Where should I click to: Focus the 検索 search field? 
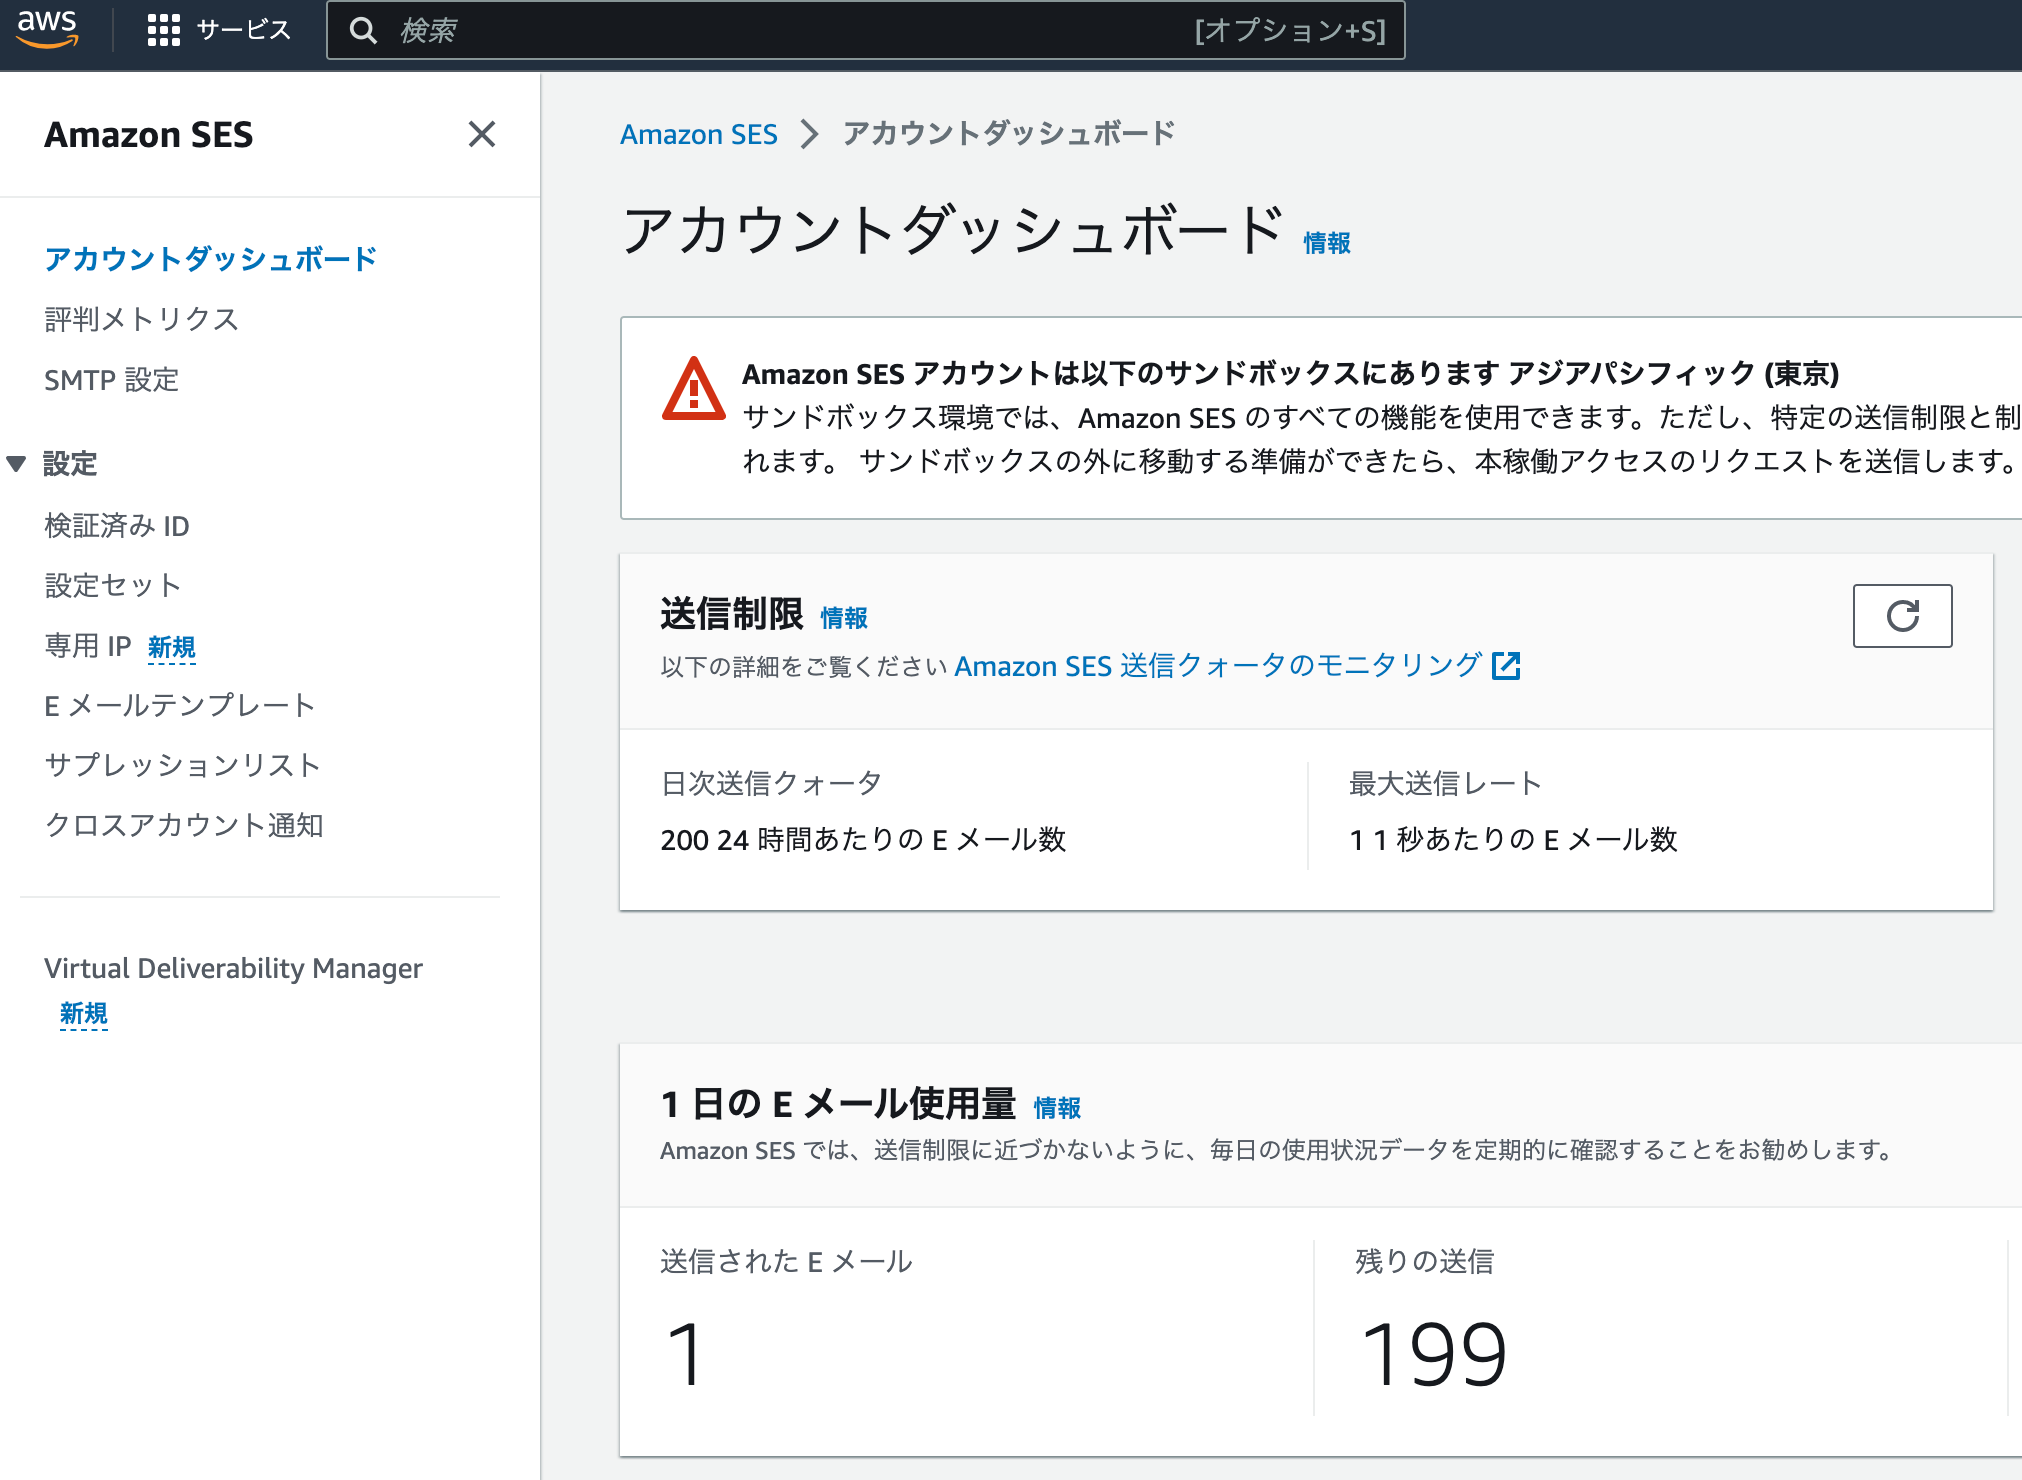click(865, 31)
